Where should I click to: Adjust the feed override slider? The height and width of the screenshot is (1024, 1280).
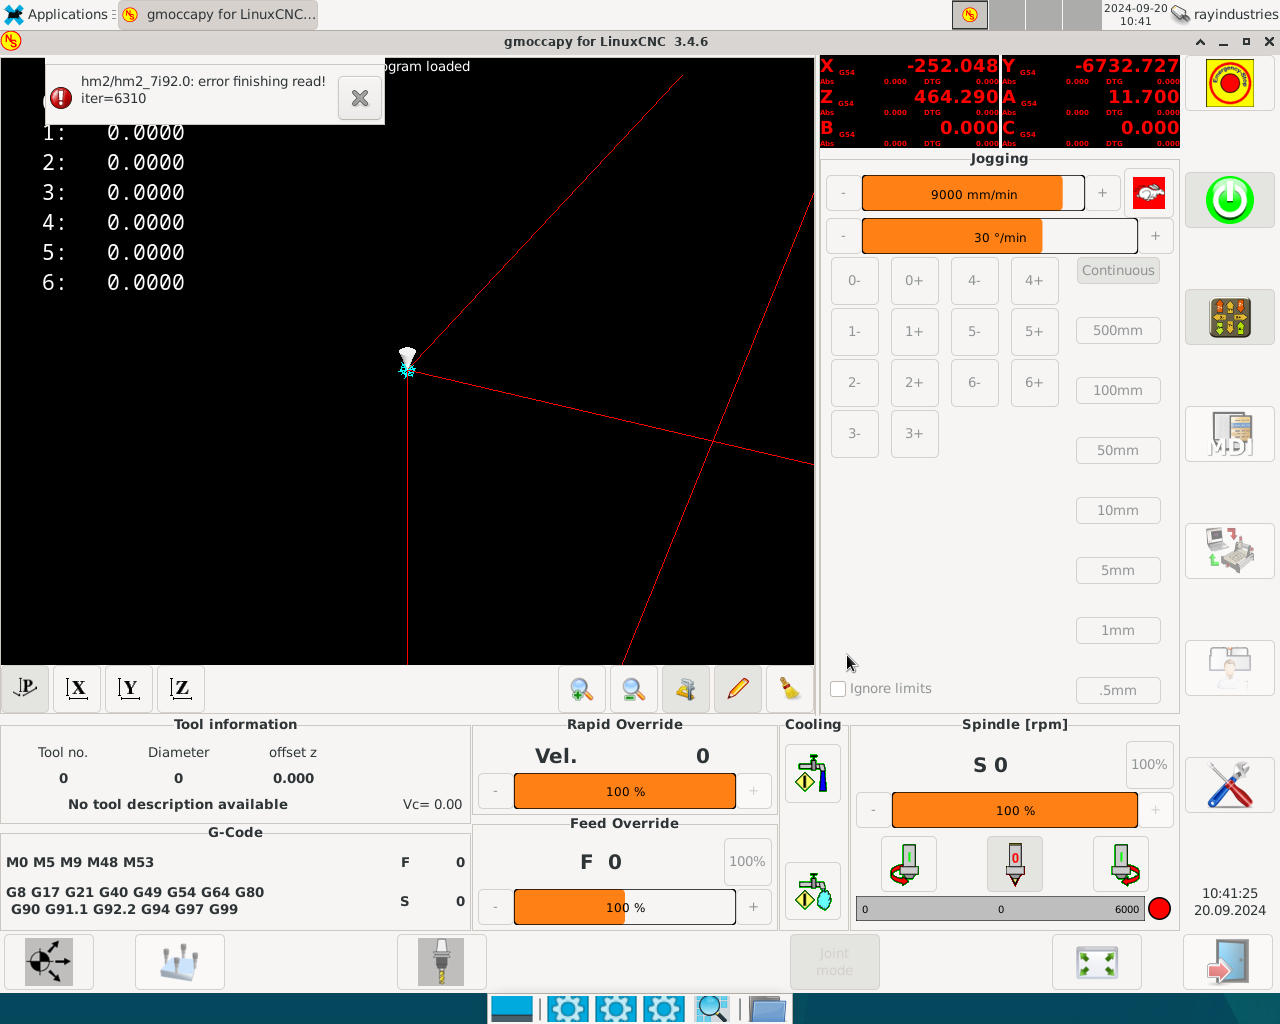click(625, 908)
